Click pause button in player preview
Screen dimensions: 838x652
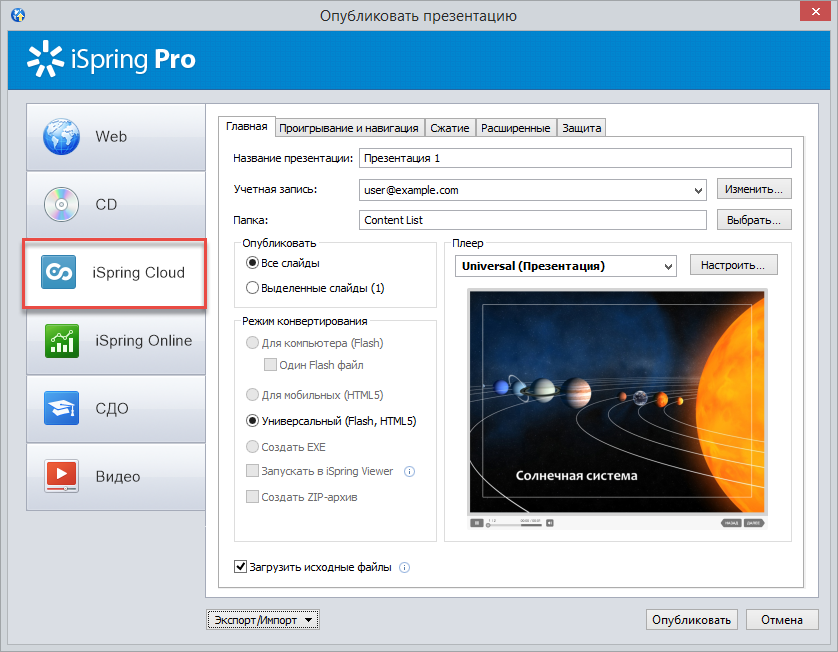point(476,523)
